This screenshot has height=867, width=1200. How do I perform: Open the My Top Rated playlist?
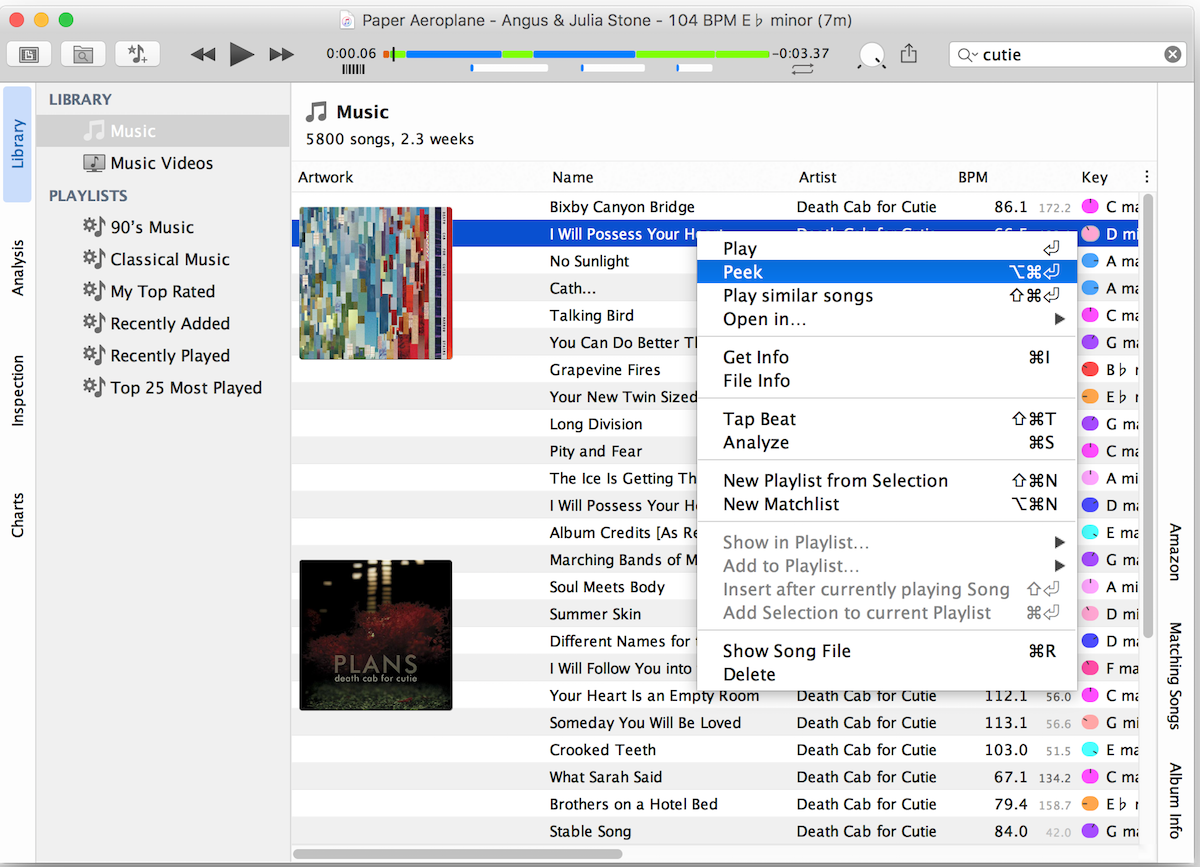pos(163,291)
